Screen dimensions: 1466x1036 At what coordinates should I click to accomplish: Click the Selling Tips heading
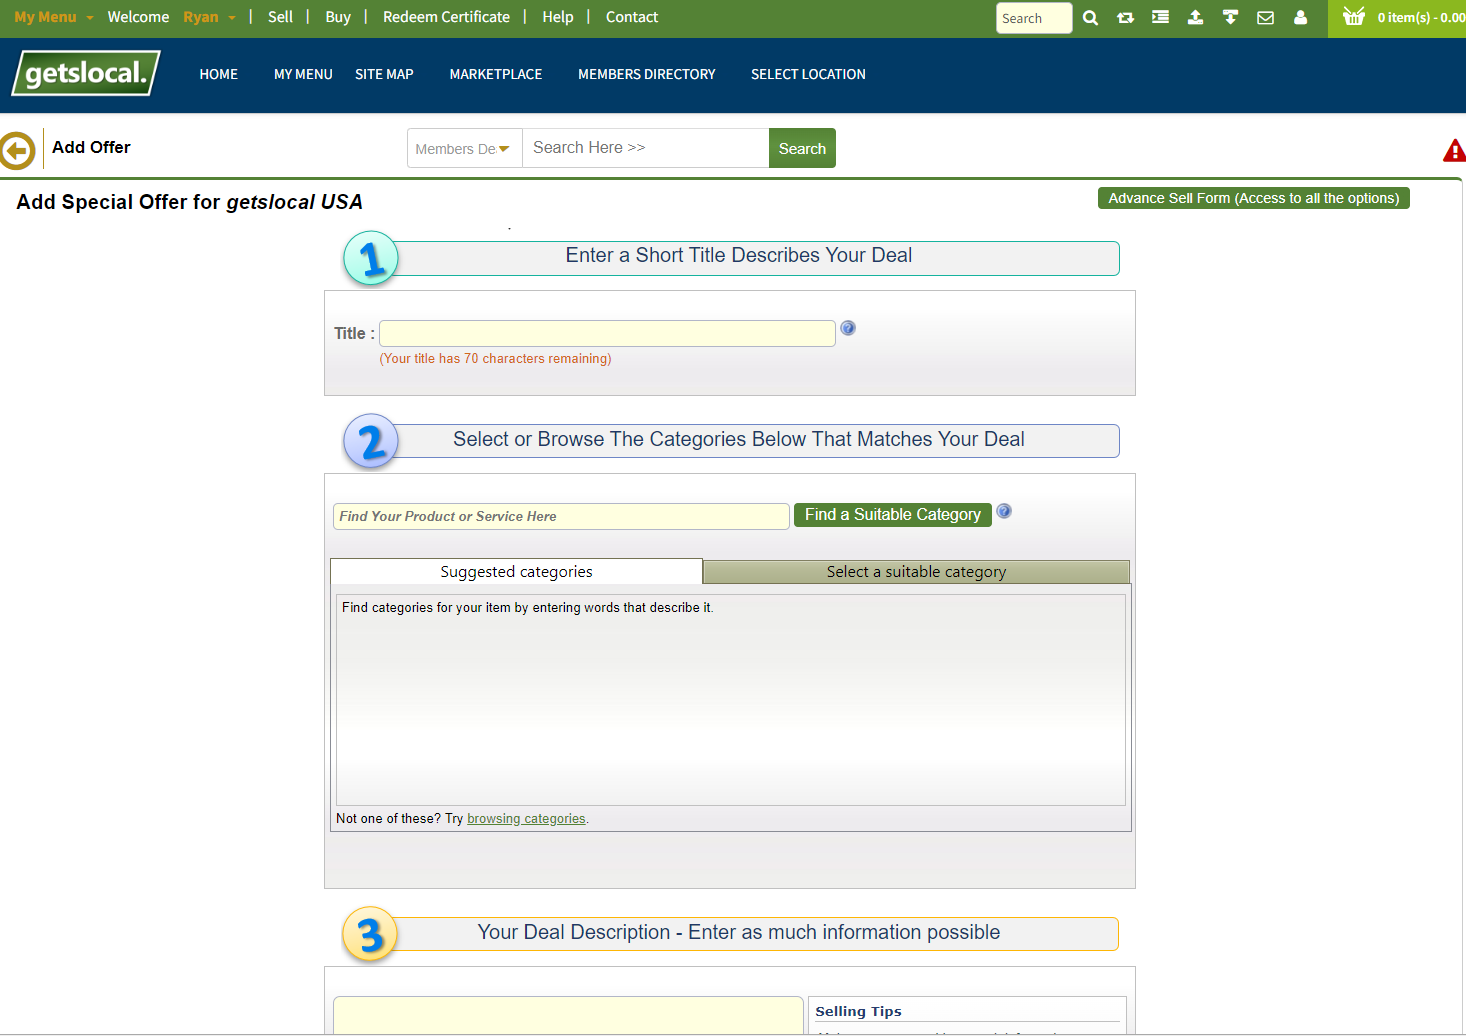(x=858, y=1011)
